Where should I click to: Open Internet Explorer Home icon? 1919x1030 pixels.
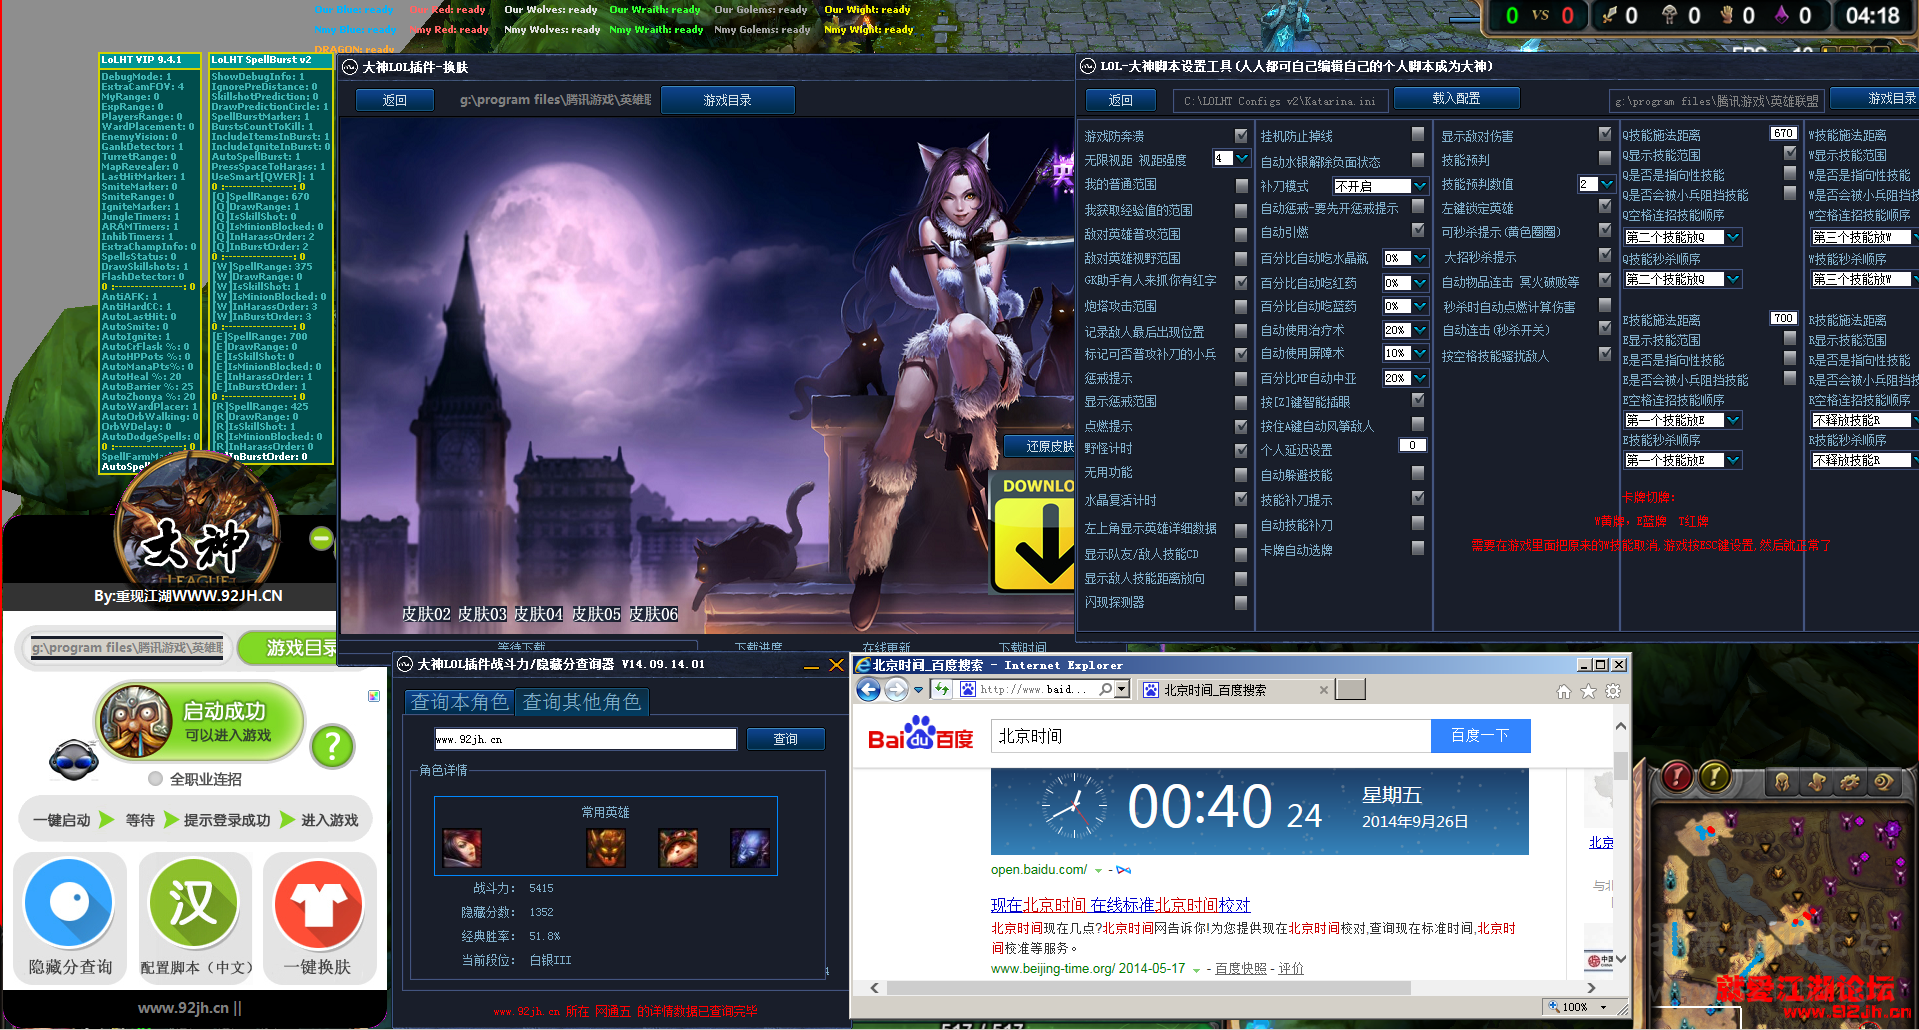[1564, 691]
